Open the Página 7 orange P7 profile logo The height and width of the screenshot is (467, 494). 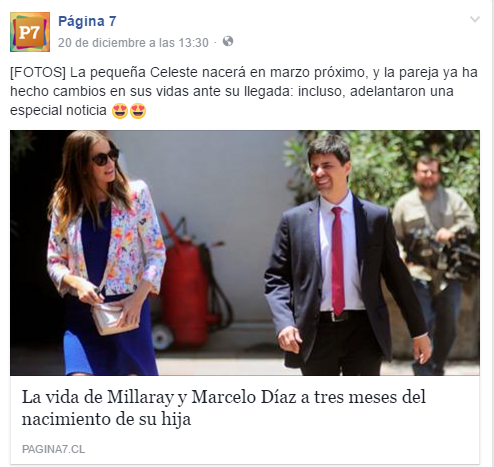tap(30, 32)
